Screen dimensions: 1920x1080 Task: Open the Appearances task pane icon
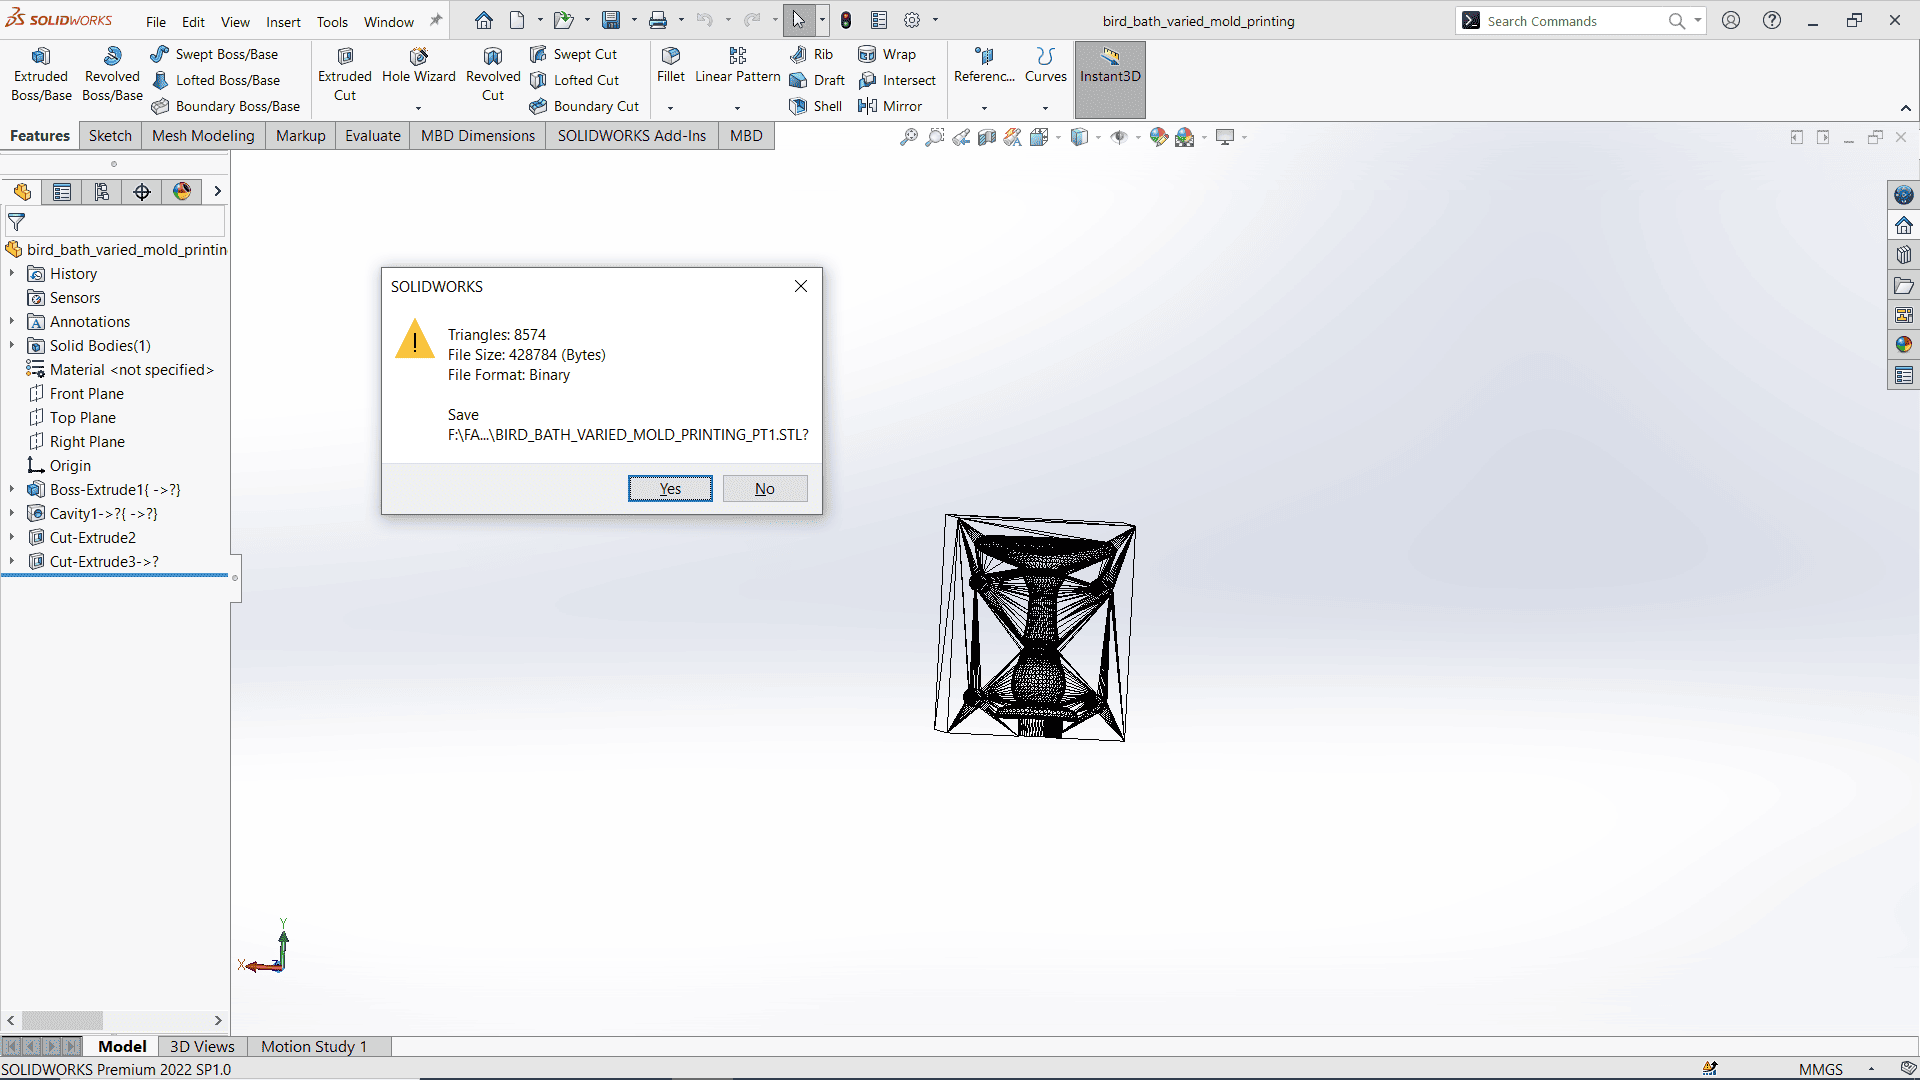(1904, 345)
